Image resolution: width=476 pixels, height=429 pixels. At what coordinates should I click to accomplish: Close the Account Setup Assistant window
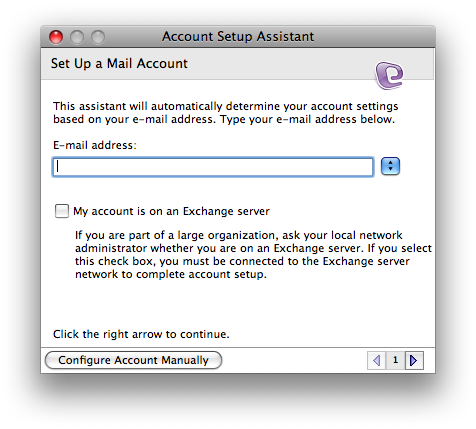click(56, 37)
